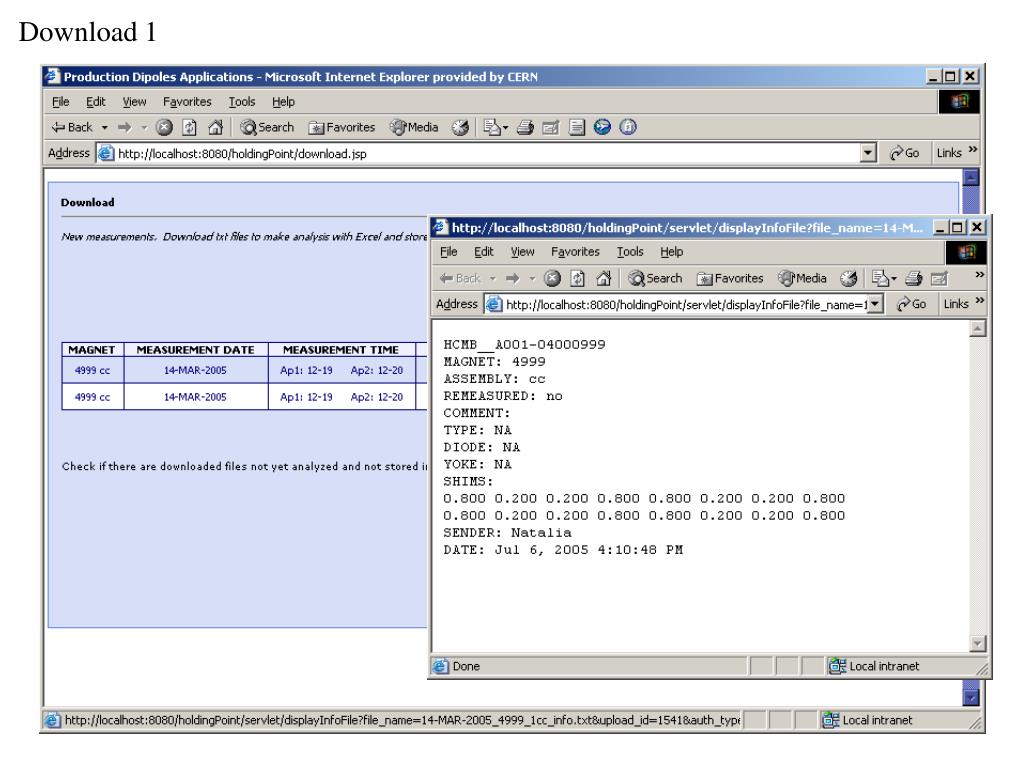This screenshot has width=1024, height=768.
Task: Click 'MEASUREMENT DATE' column header
Action: point(195,350)
